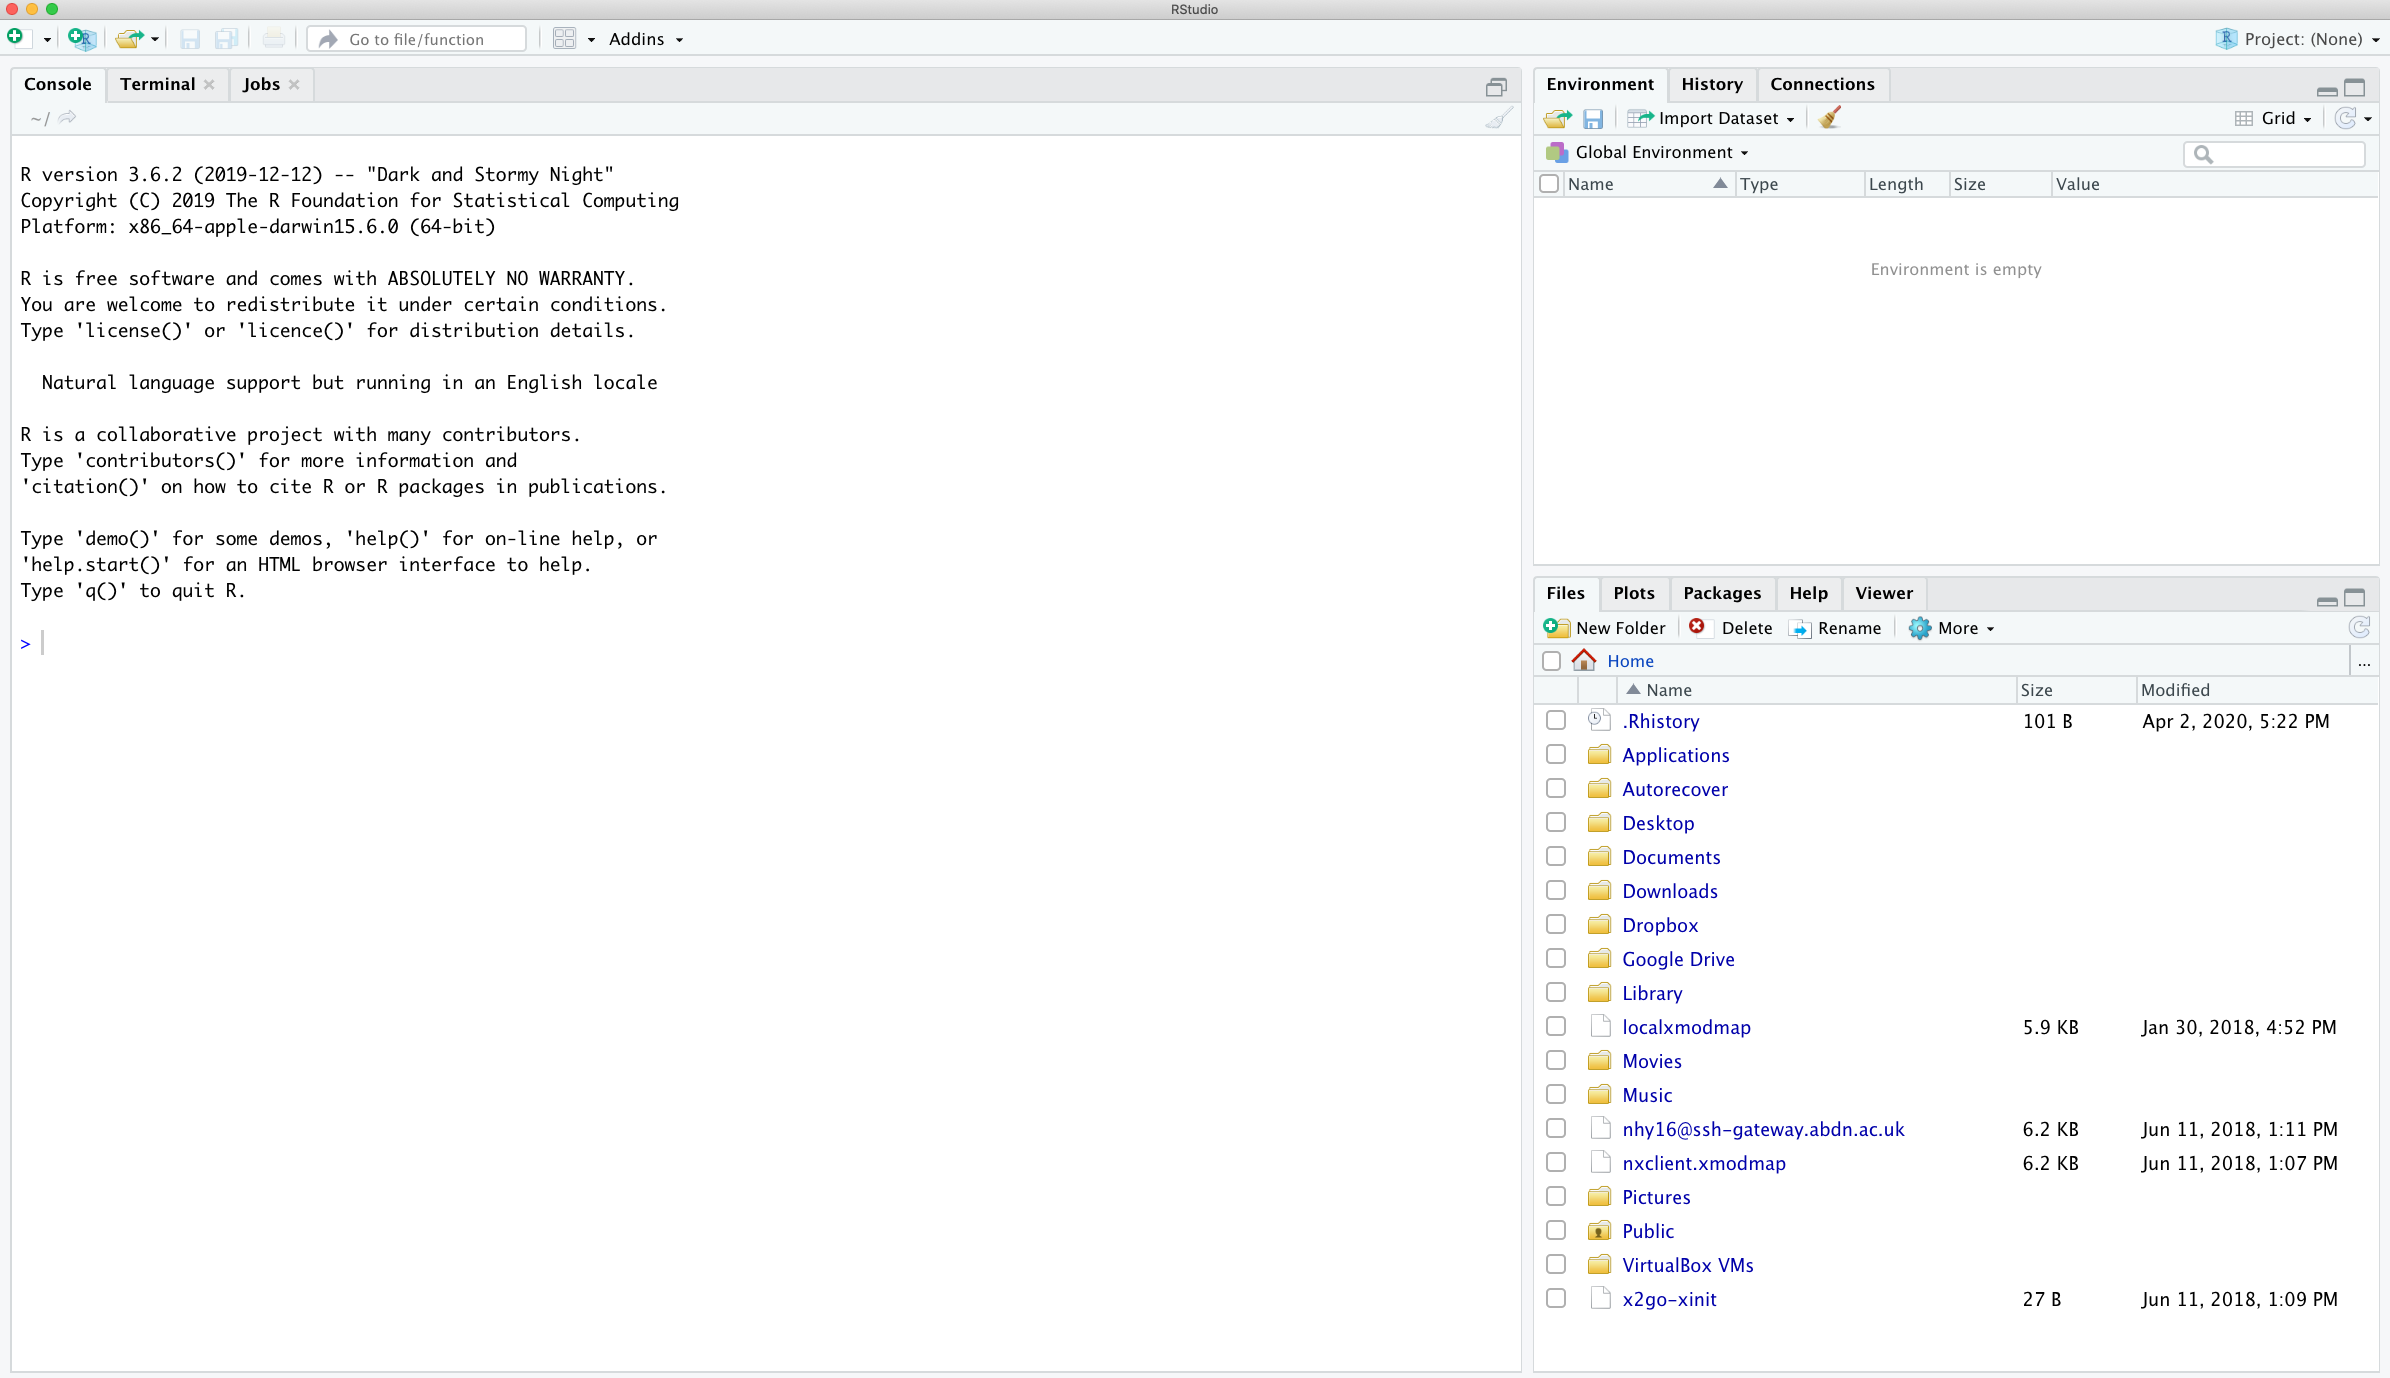This screenshot has height=1378, width=2390.
Task: Refresh the file listing in Files pane
Action: coord(2359,628)
